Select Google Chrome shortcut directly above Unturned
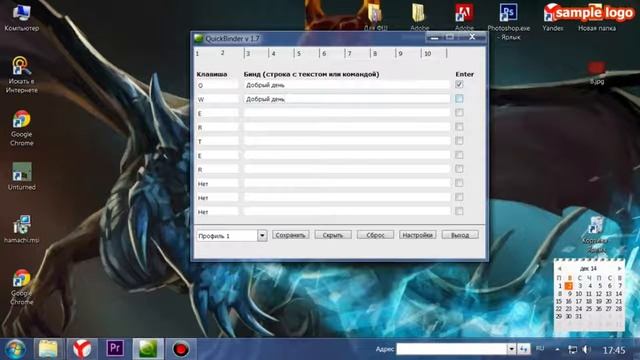 (x=21, y=128)
